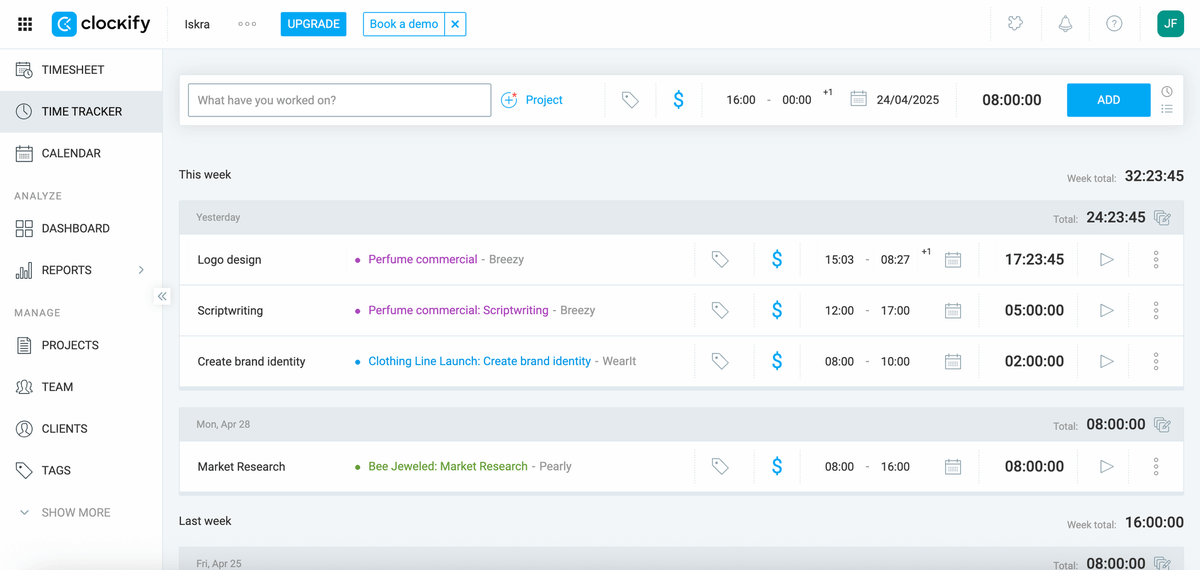The height and width of the screenshot is (570, 1200).
Task: Toggle billable status for Market Research entry
Action: [777, 466]
